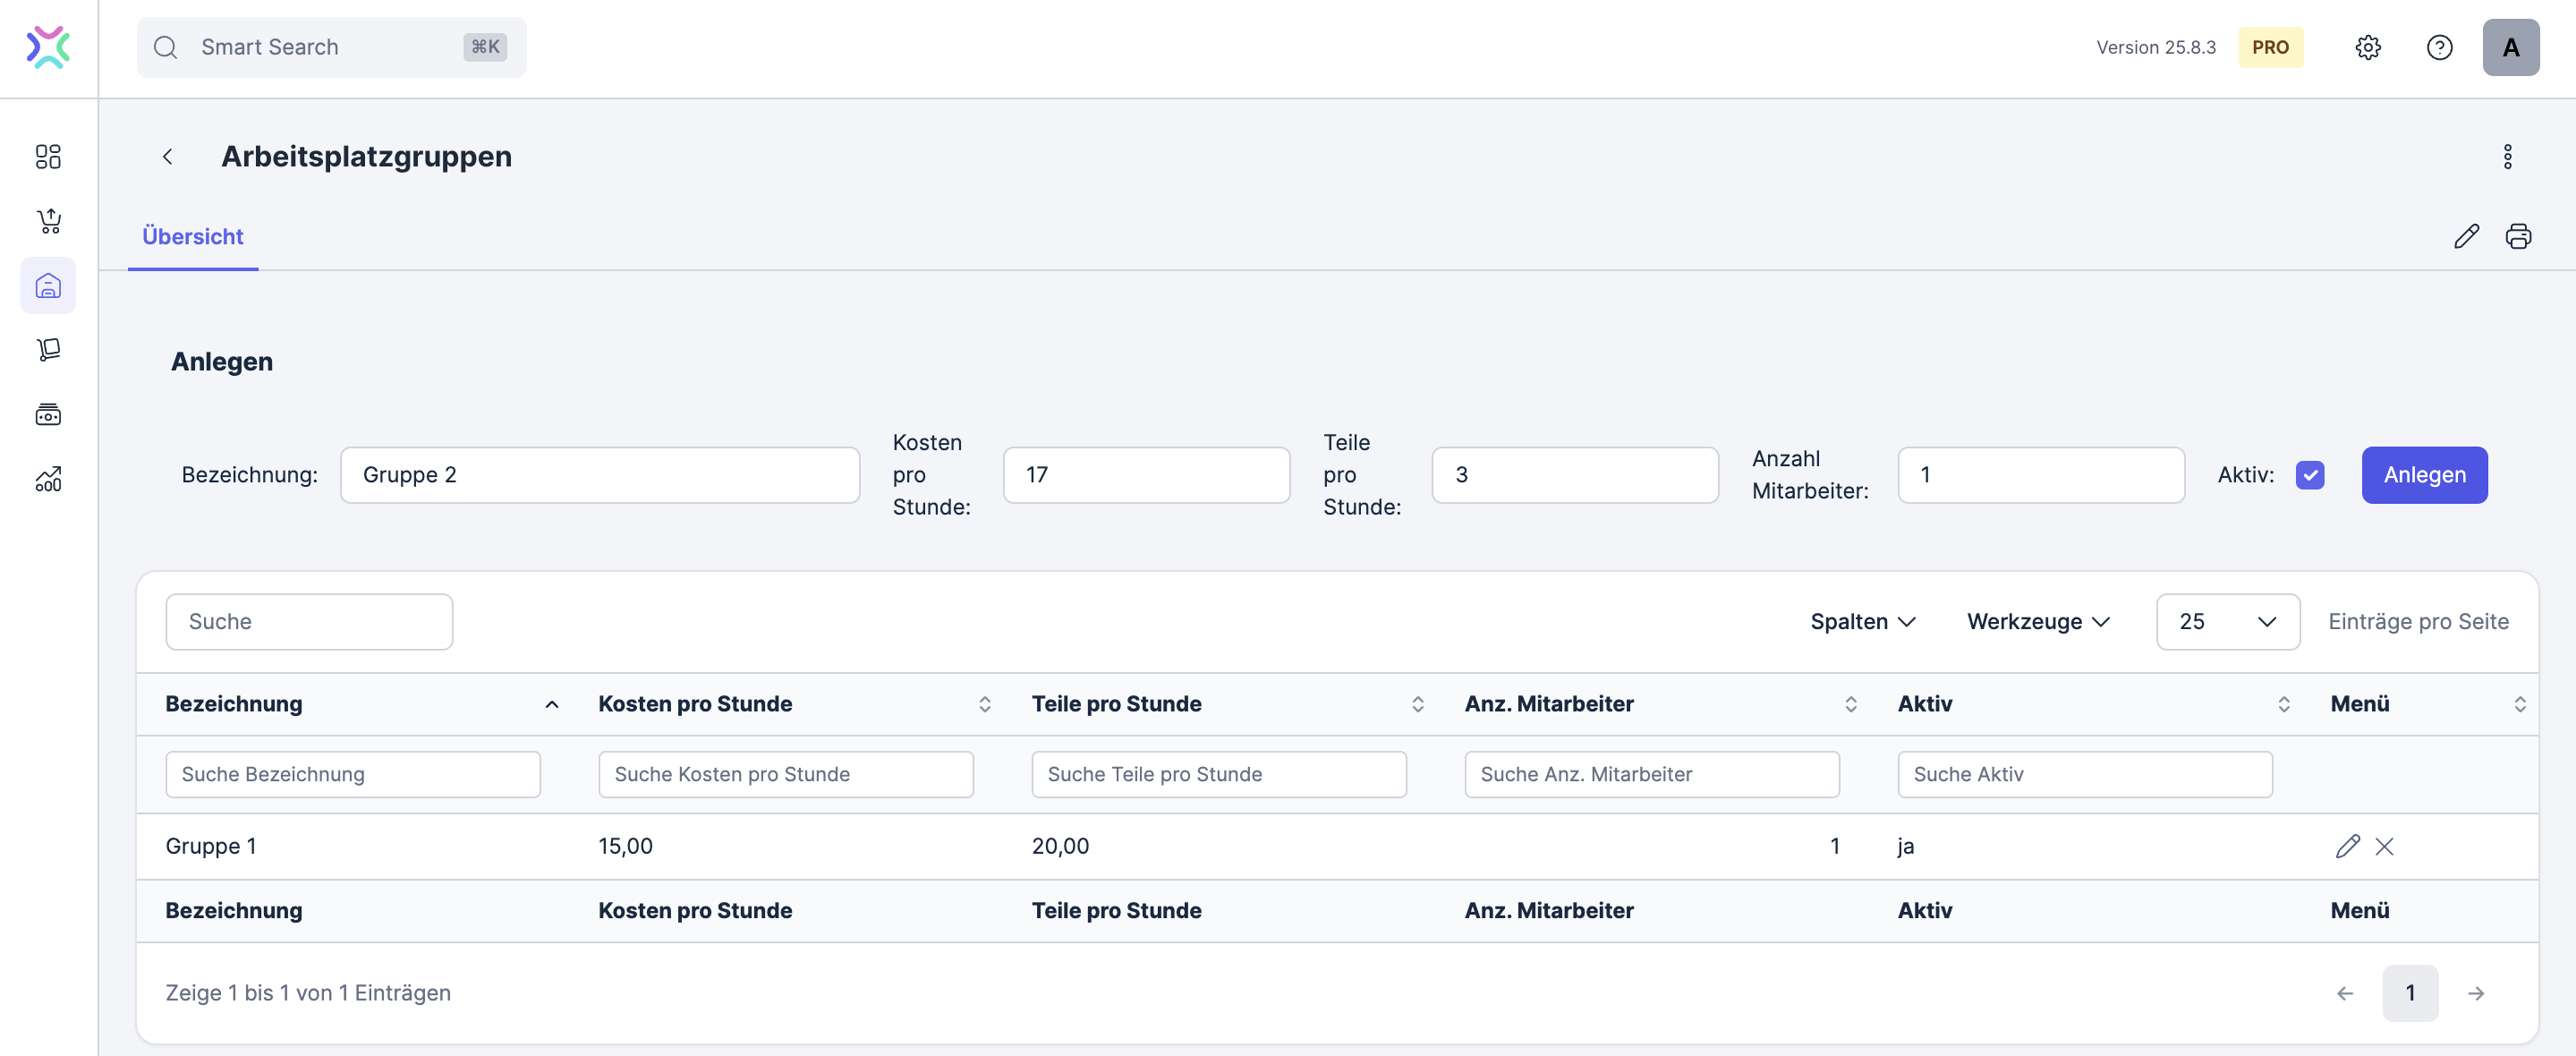
Task: Open the three-dot page menu
Action: point(2507,157)
